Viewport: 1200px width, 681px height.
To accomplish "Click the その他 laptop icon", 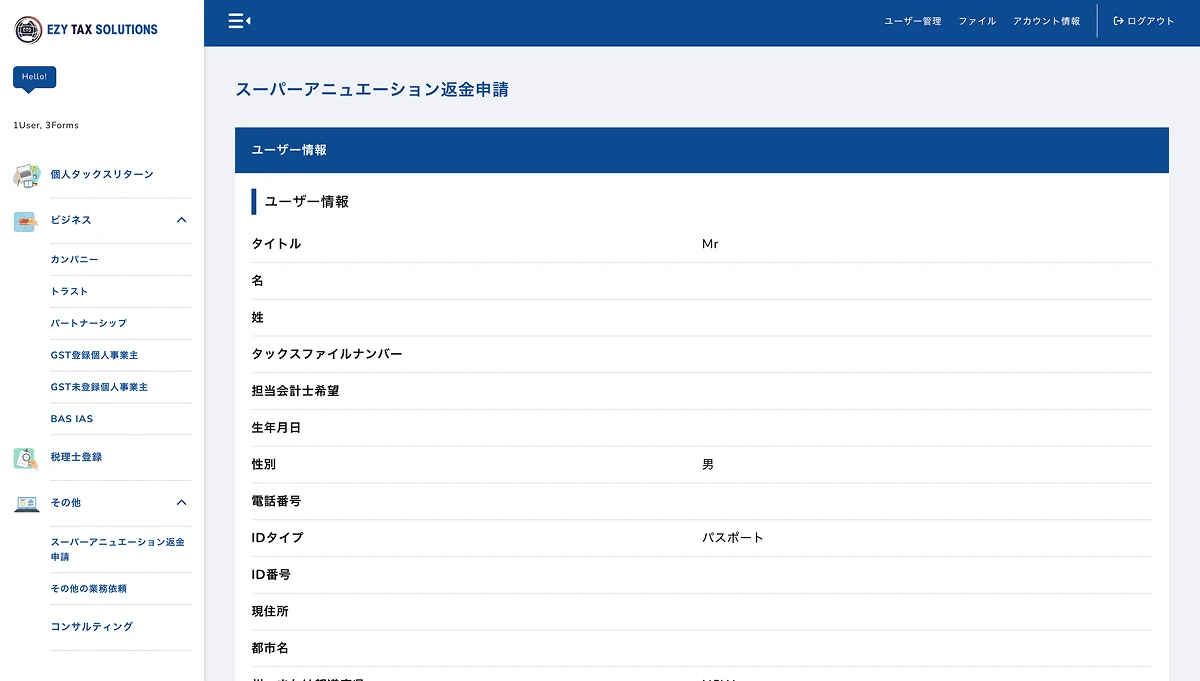I will pyautogui.click(x=27, y=503).
